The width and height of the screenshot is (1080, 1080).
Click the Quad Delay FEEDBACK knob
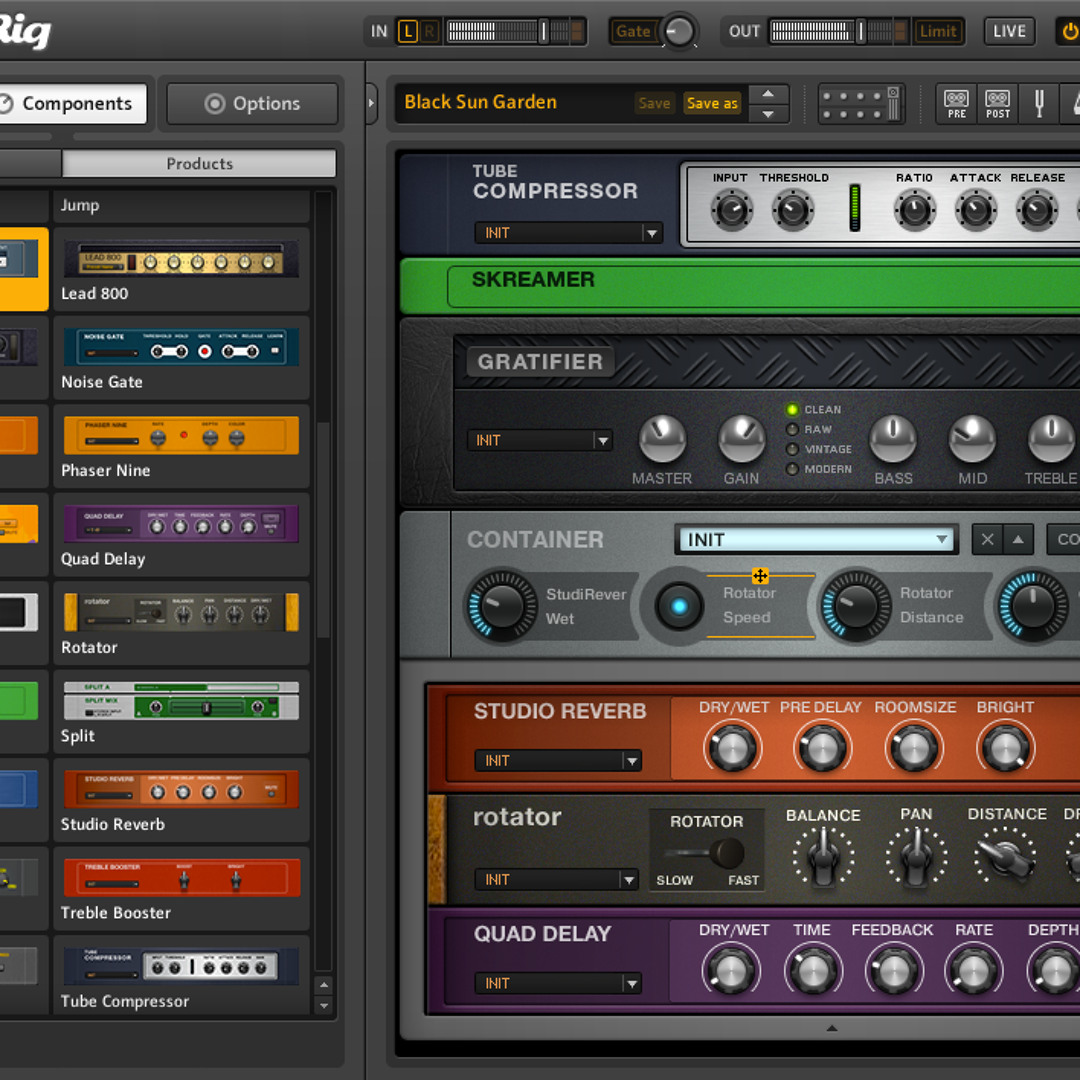pyautogui.click(x=893, y=970)
